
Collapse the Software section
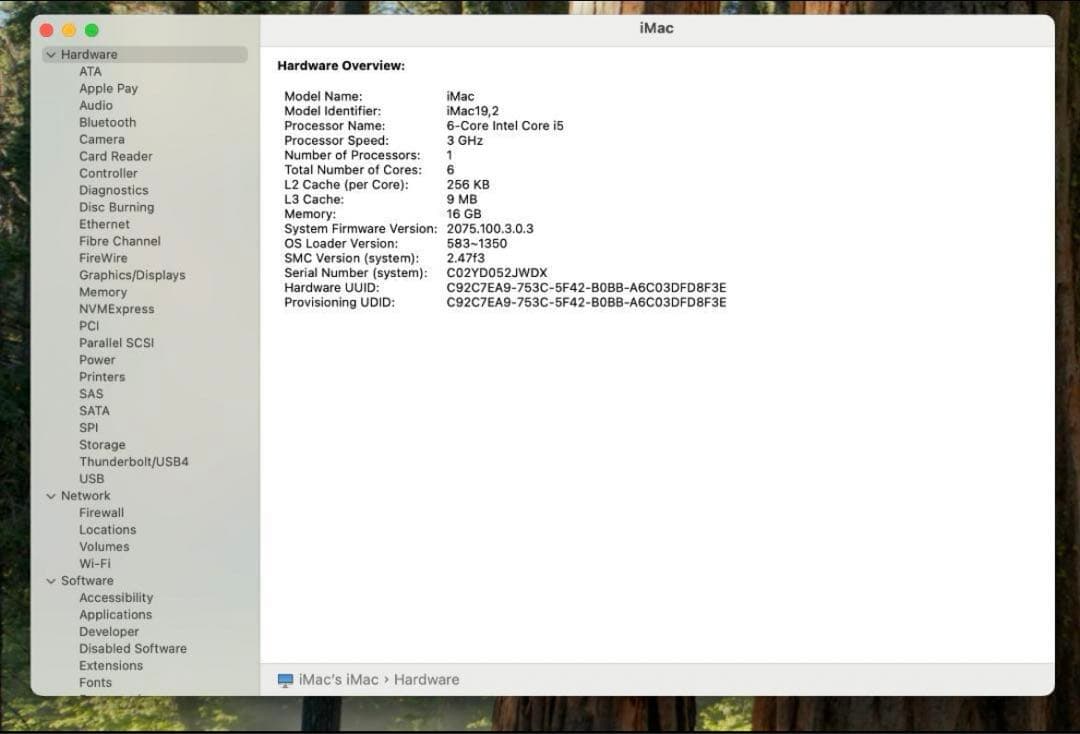coord(51,580)
